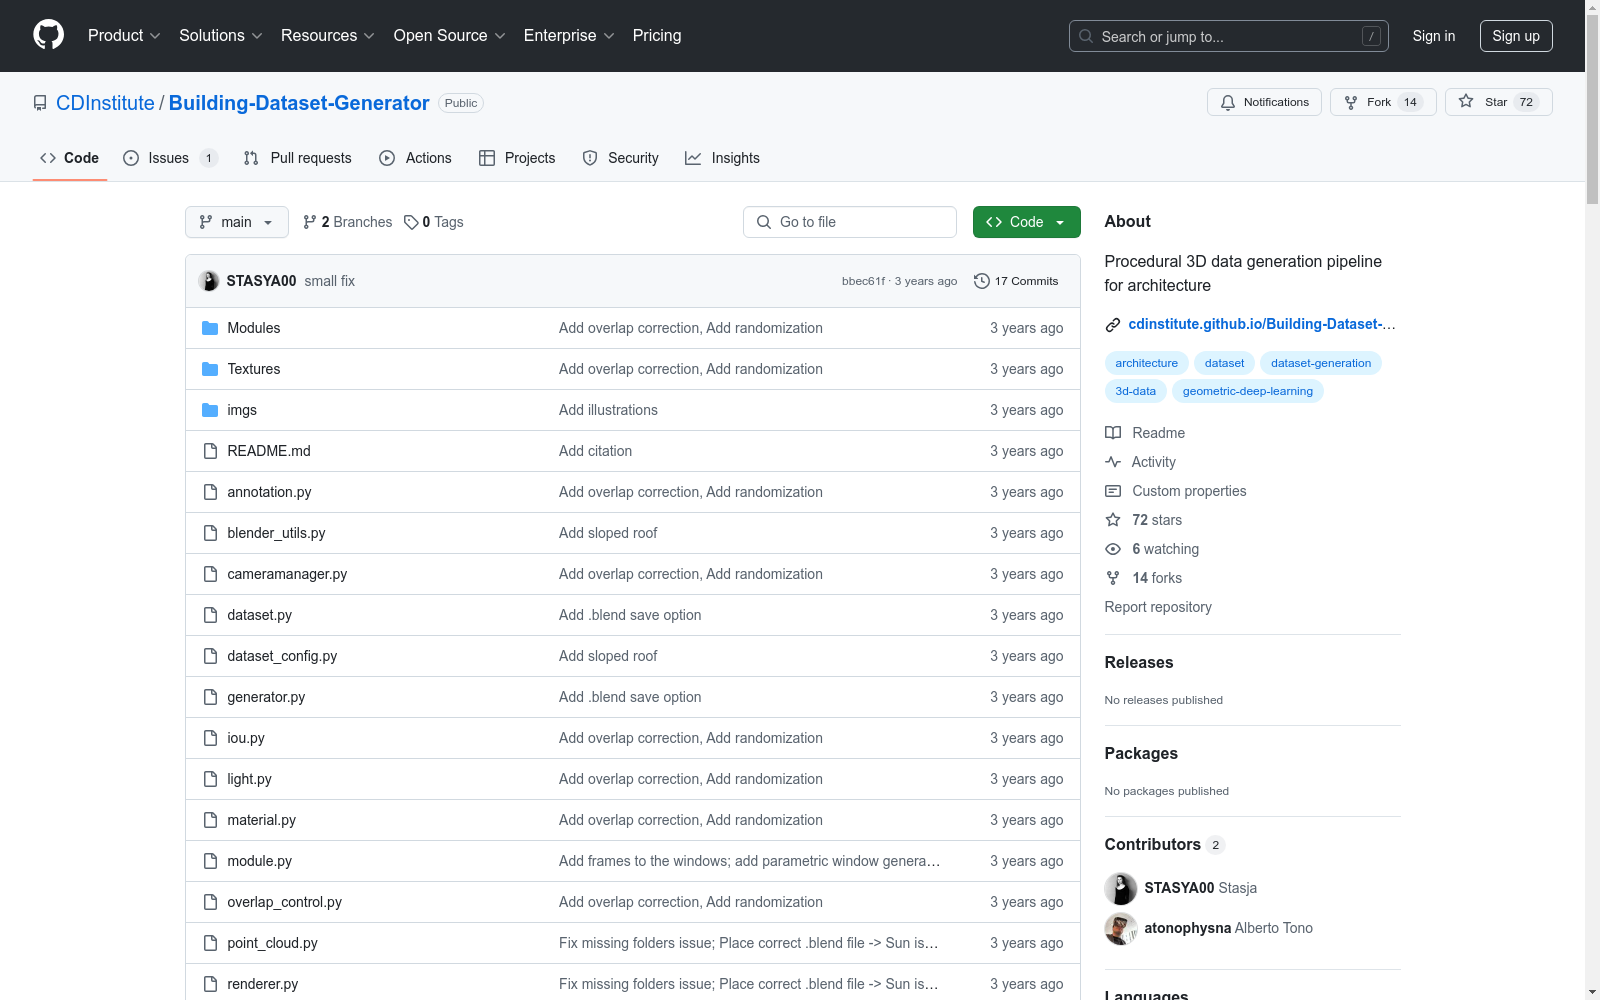The height and width of the screenshot is (1000, 1600).
Task: Click the tag icon beside 0 Tags
Action: [411, 222]
